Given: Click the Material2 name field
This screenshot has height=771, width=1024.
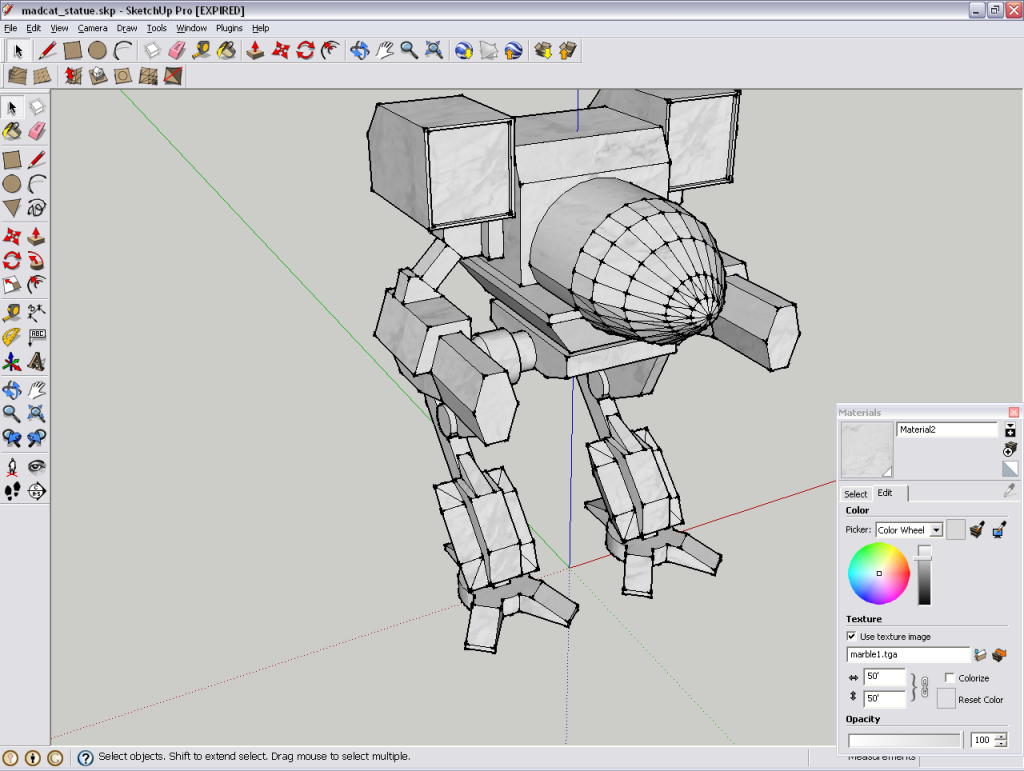Looking at the screenshot, I should tap(947, 430).
